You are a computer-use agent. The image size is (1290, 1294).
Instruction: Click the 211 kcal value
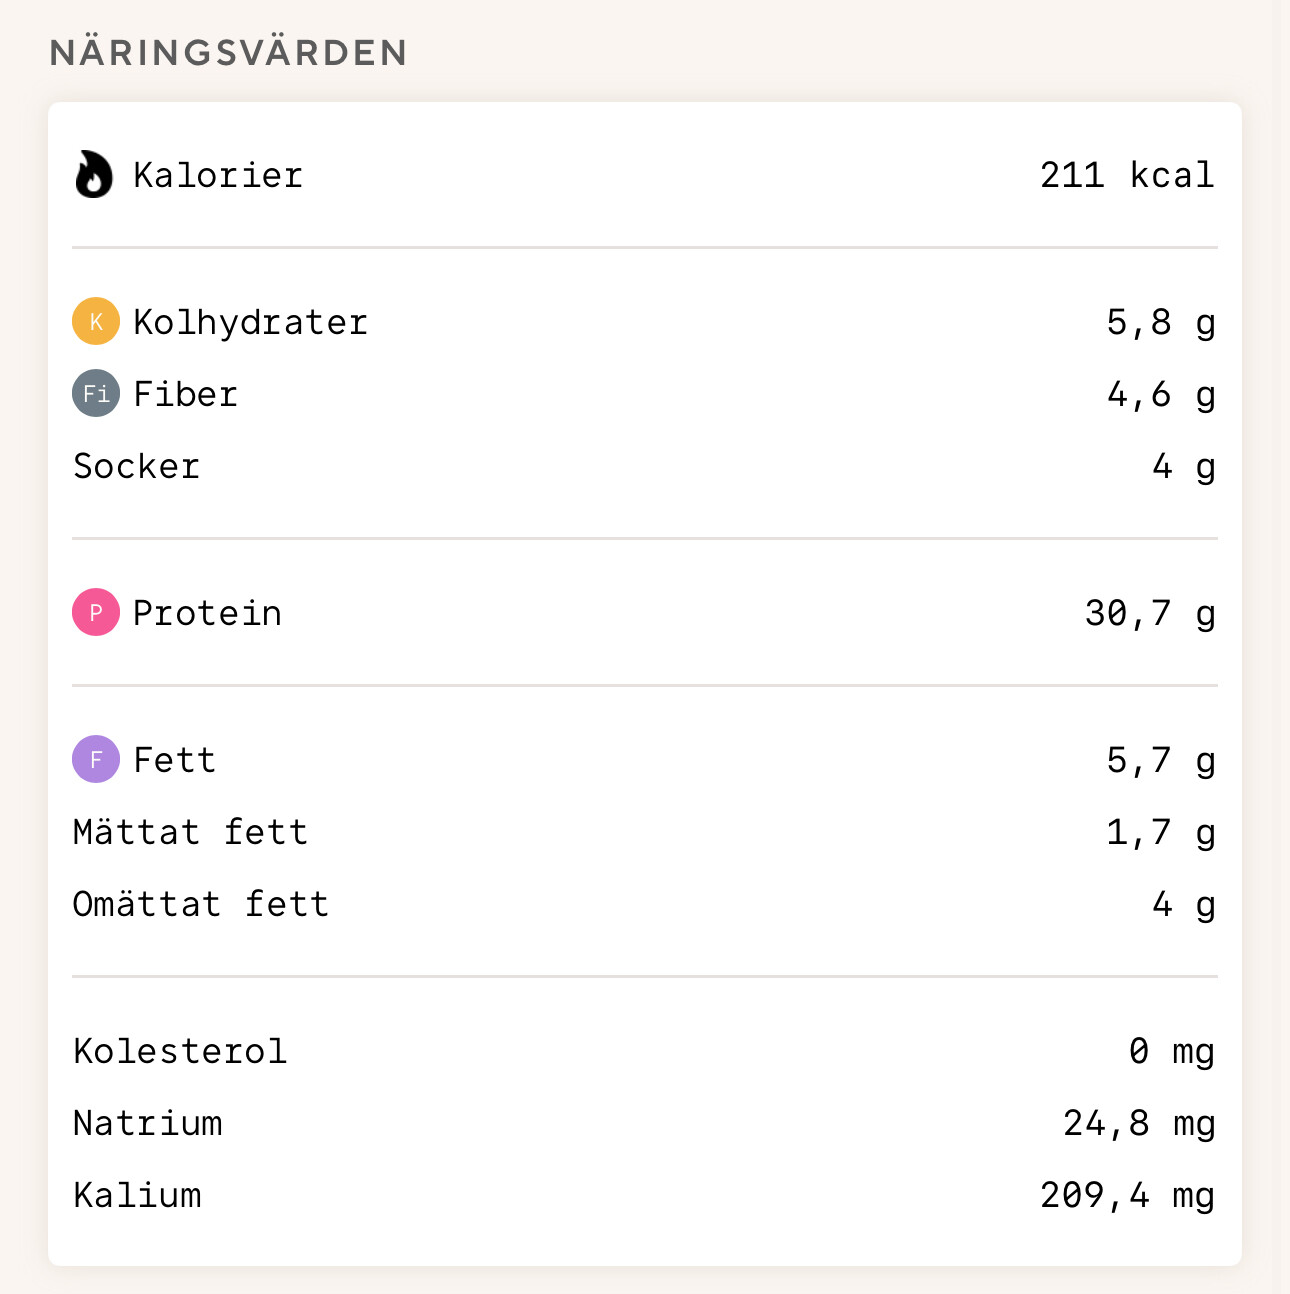[1127, 175]
